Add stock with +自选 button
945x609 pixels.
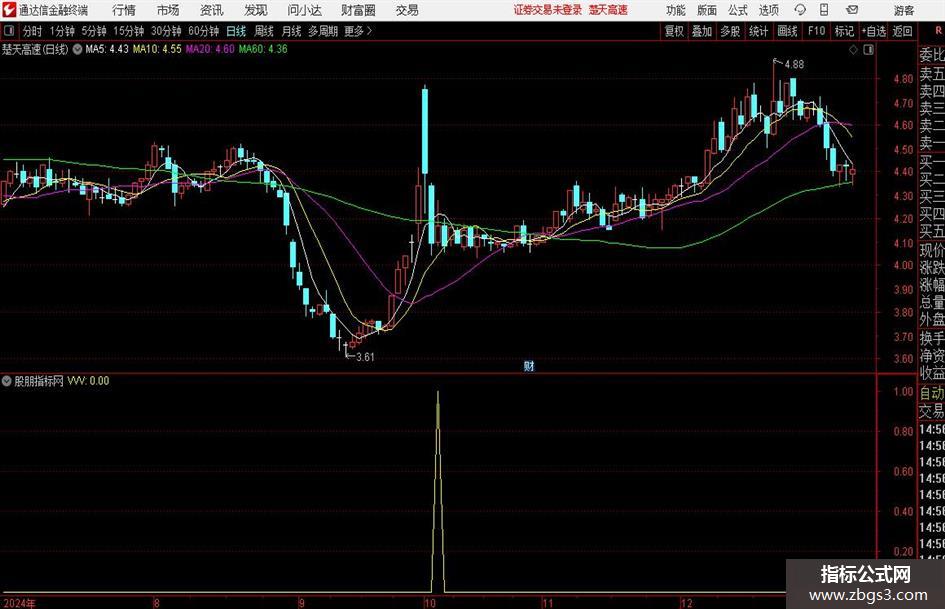[874, 31]
